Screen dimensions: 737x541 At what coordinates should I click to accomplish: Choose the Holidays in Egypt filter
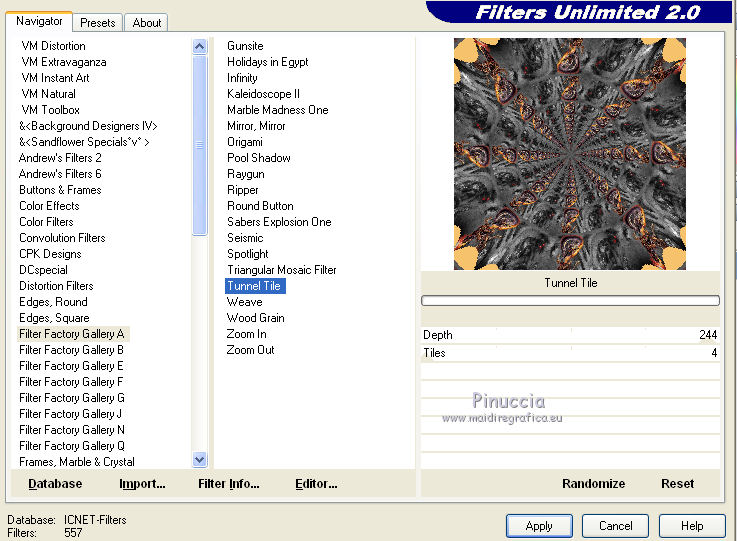[x=267, y=62]
